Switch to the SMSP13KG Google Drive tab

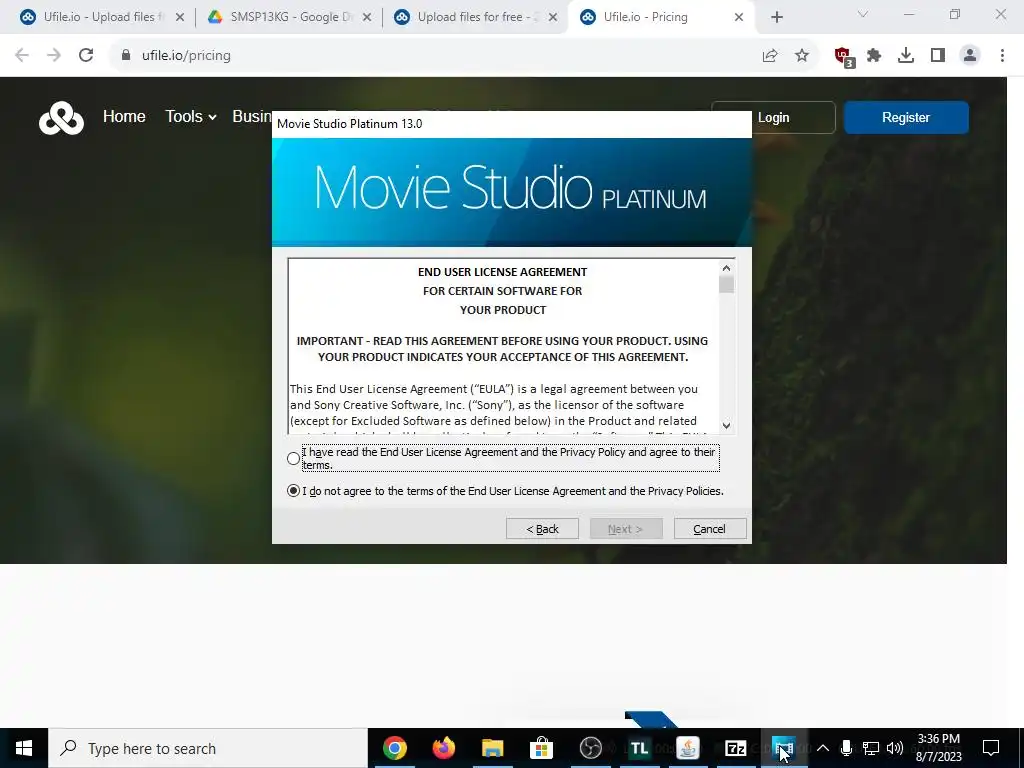(287, 17)
